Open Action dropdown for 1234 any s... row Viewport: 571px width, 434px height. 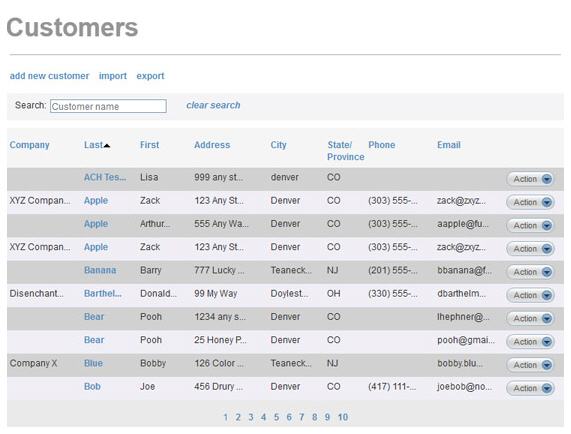coord(530,319)
